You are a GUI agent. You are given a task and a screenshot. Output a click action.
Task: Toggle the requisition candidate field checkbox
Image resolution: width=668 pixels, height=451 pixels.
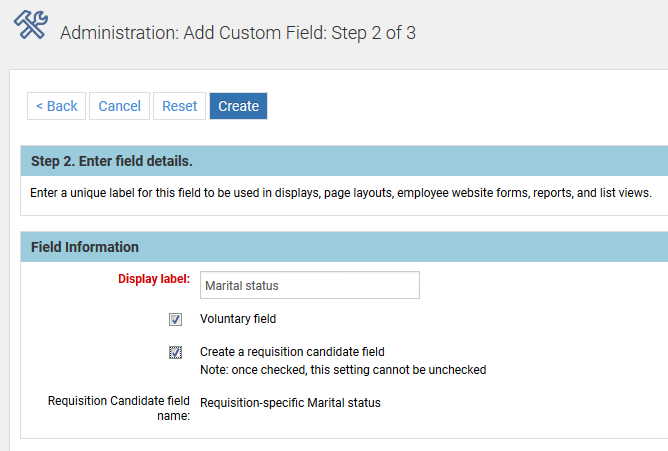(175, 352)
